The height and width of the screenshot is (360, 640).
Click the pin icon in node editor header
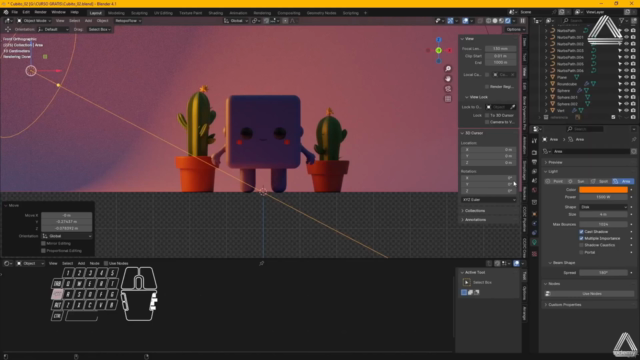click(262, 263)
